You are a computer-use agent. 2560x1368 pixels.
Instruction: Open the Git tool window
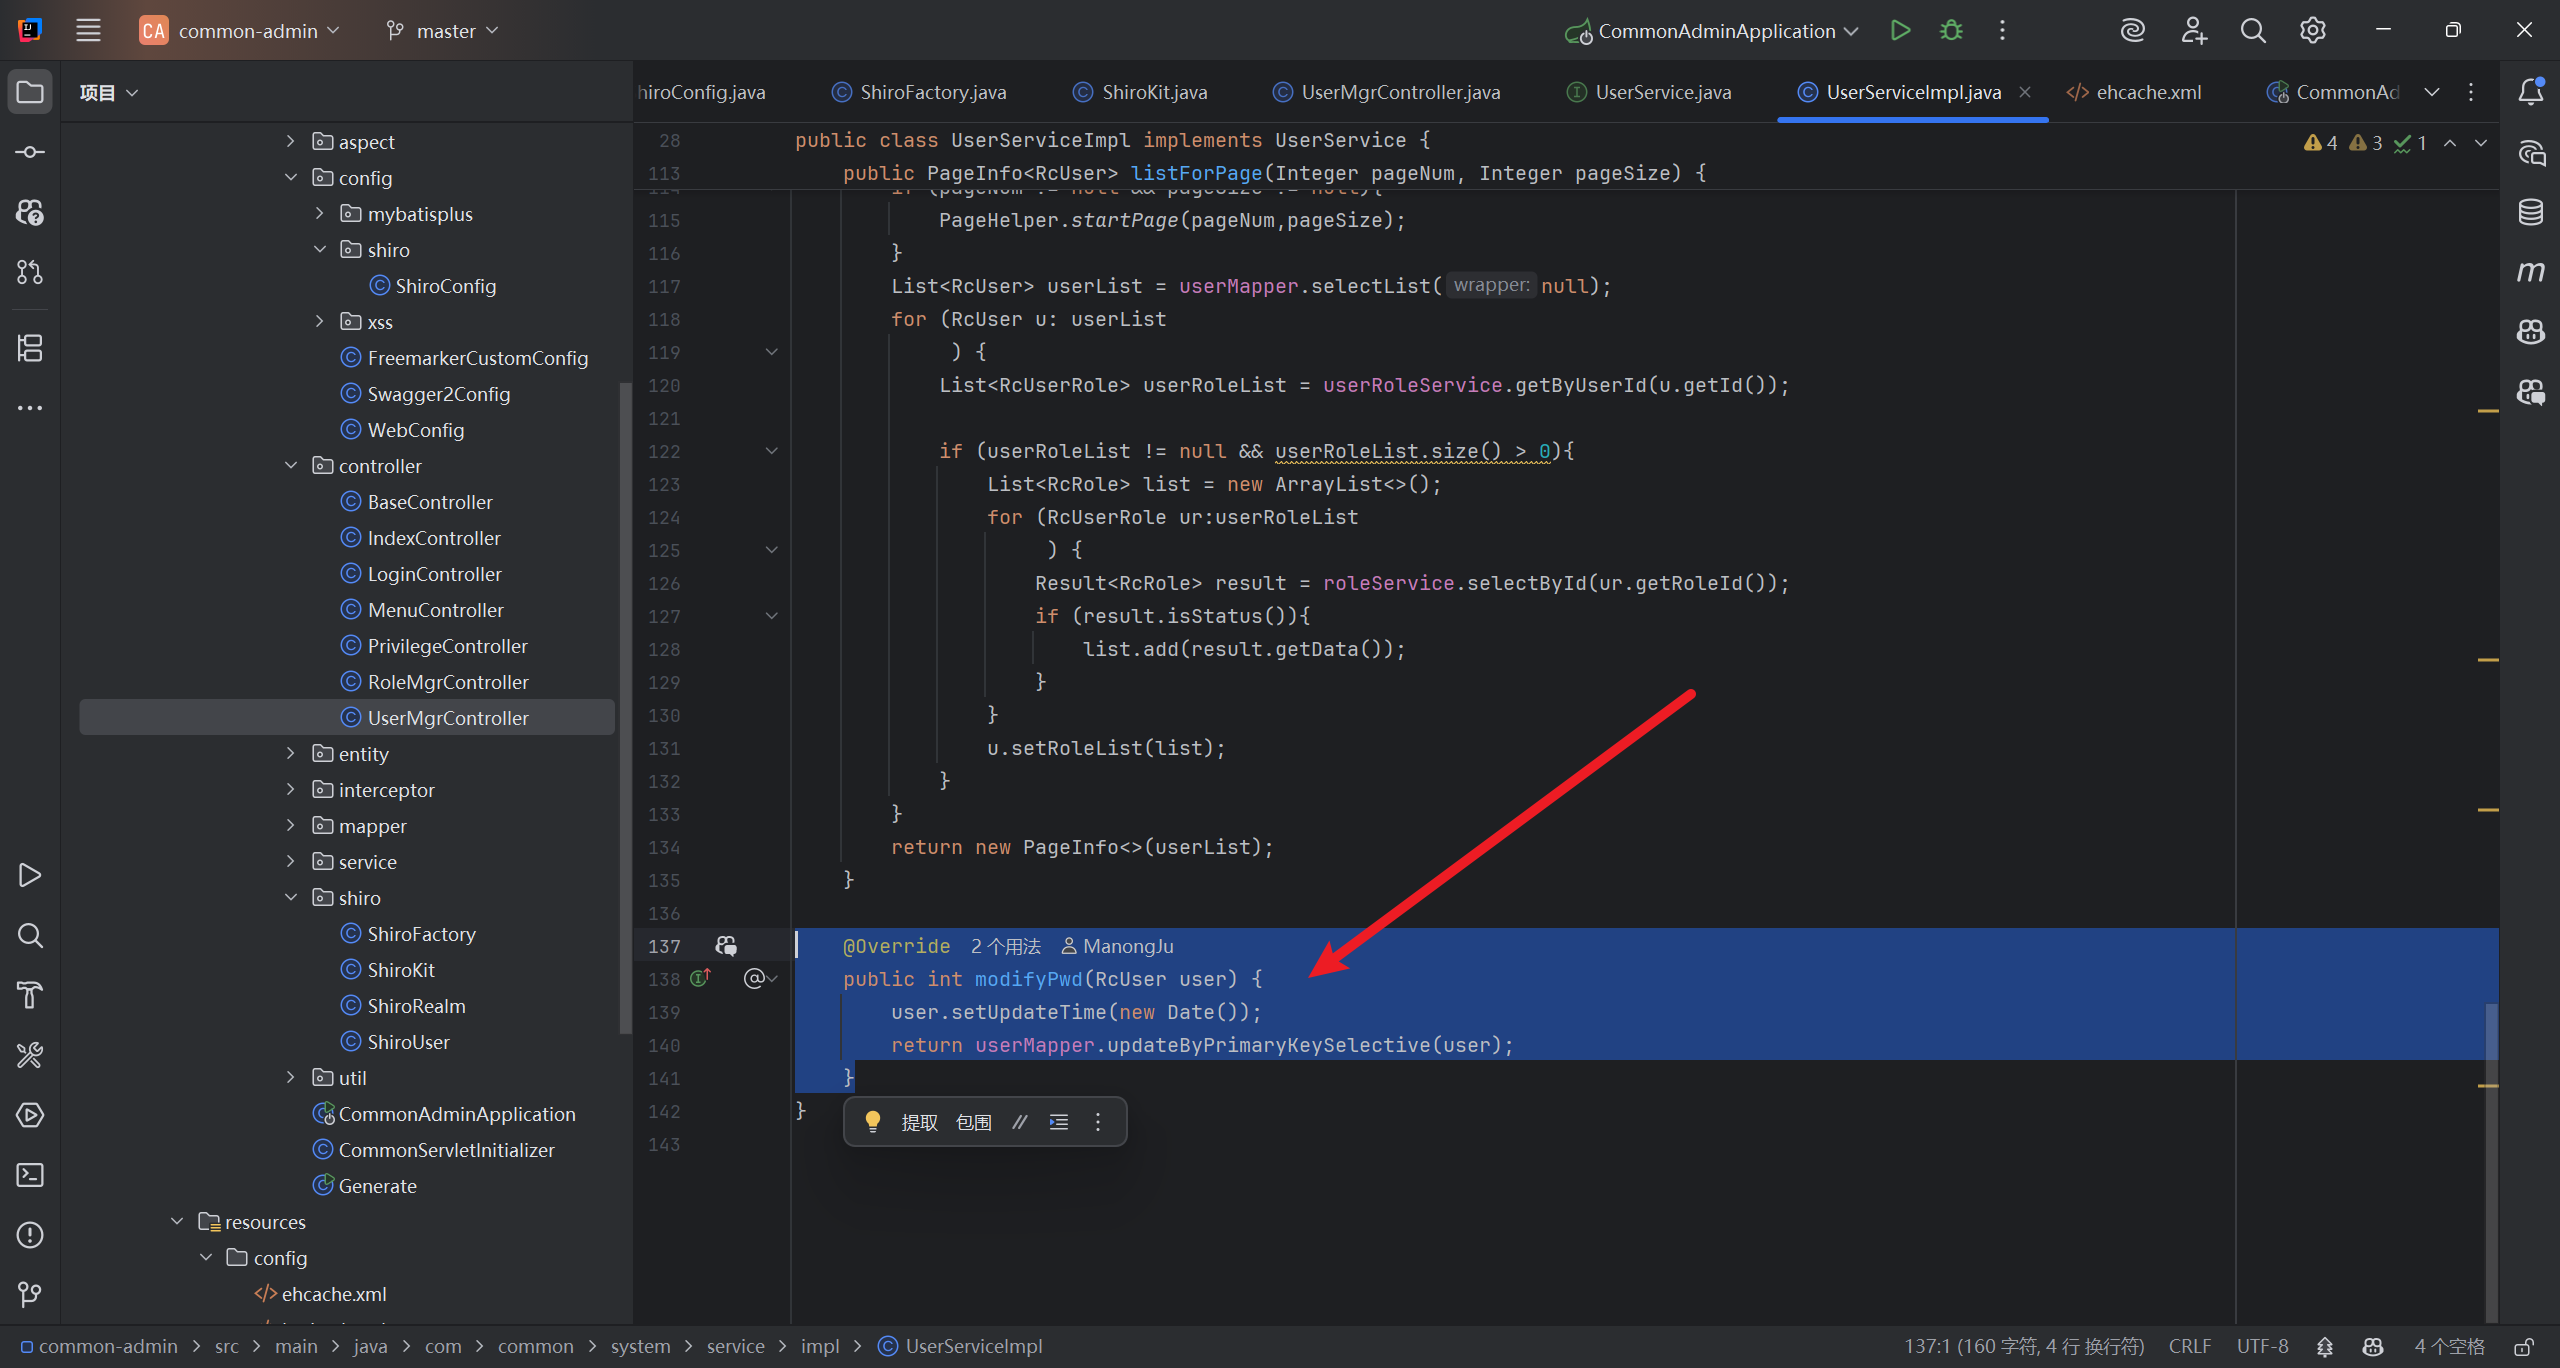point(30,1295)
